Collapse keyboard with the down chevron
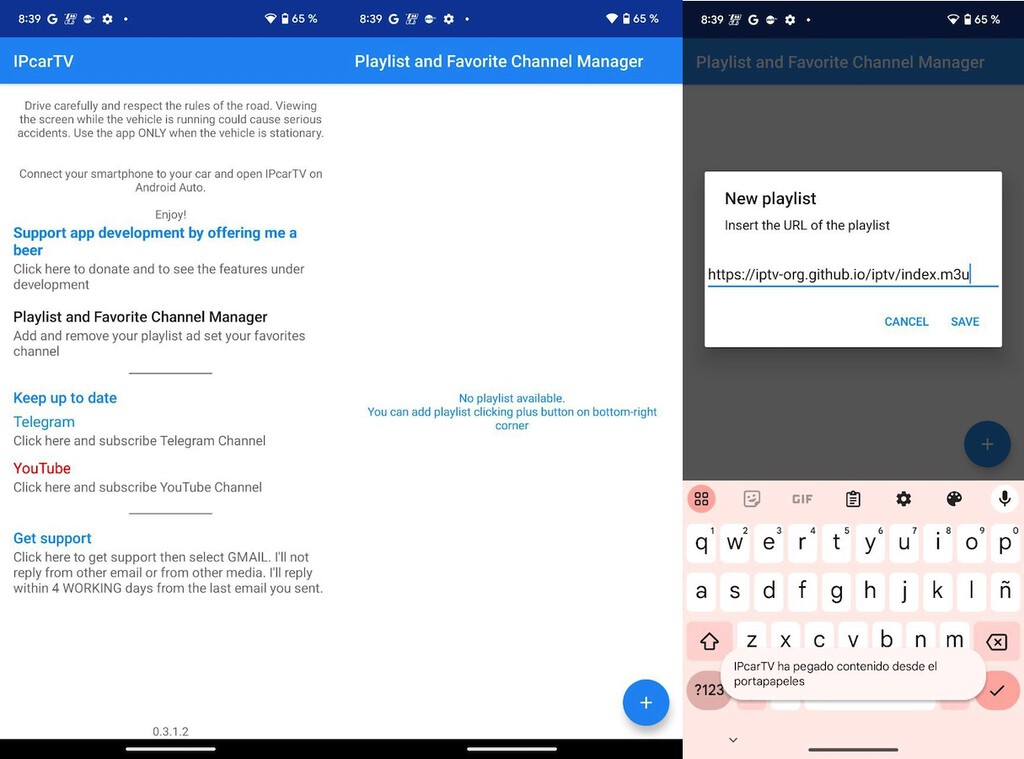The image size is (1024, 759). pos(733,740)
